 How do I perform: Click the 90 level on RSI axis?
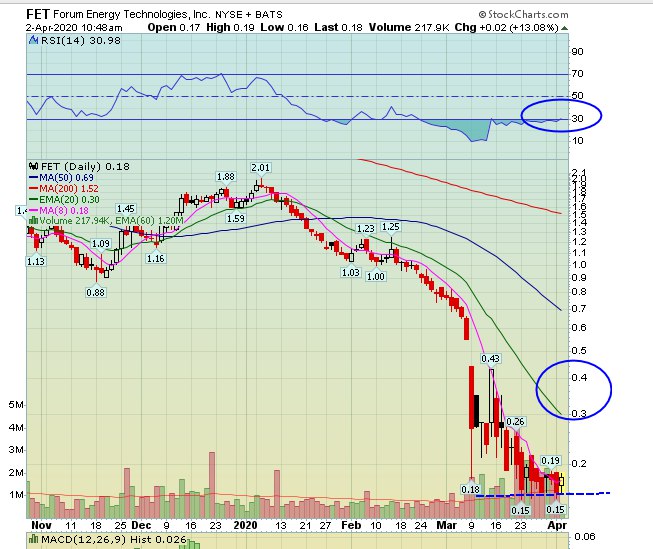click(578, 52)
